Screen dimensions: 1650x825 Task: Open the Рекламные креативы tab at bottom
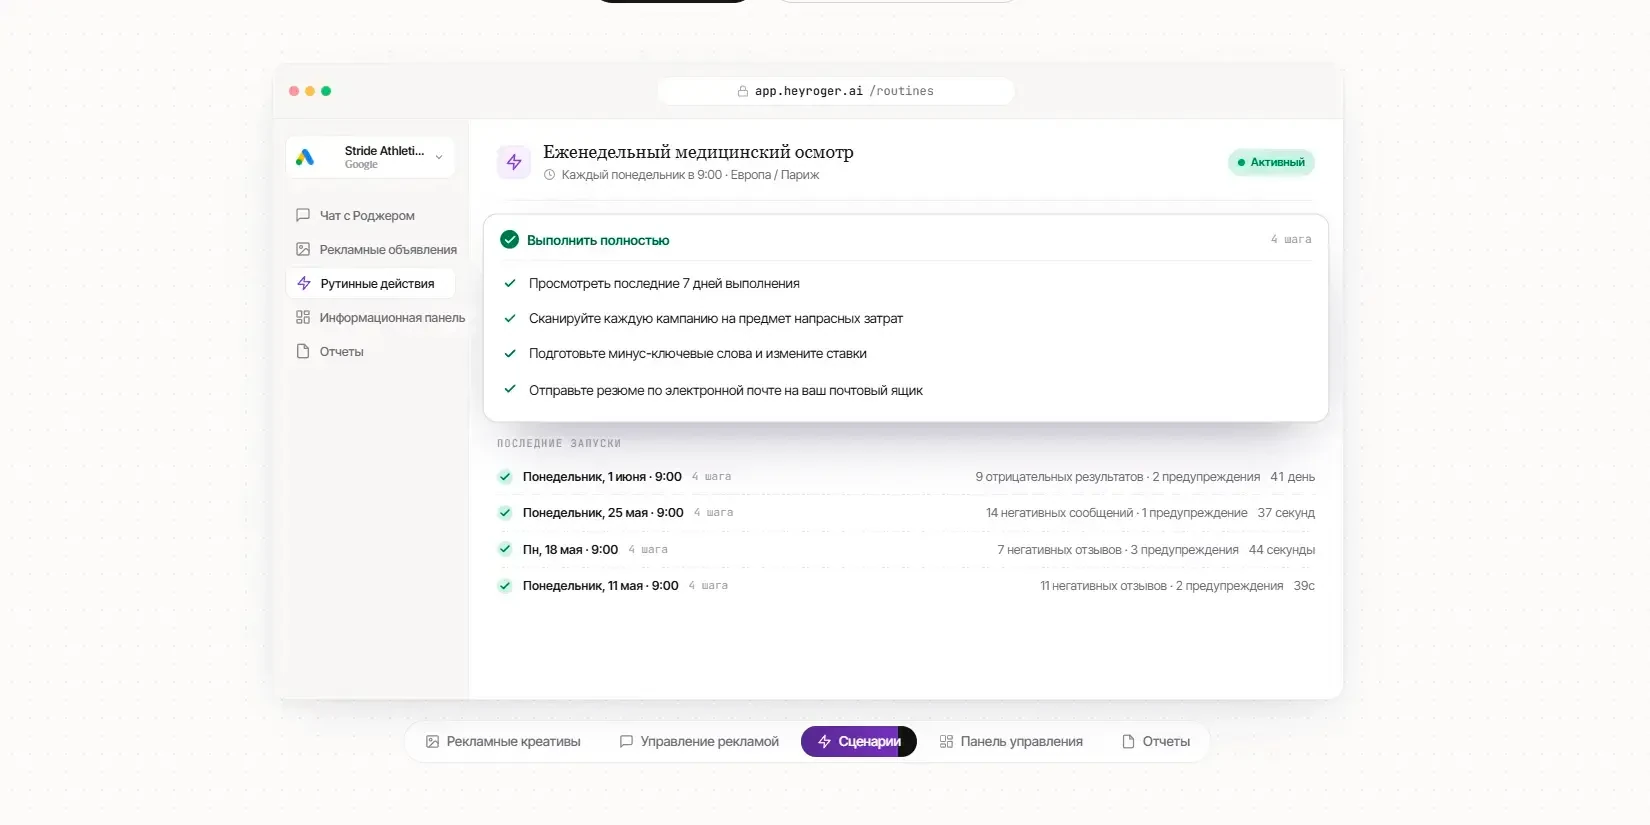[503, 741]
